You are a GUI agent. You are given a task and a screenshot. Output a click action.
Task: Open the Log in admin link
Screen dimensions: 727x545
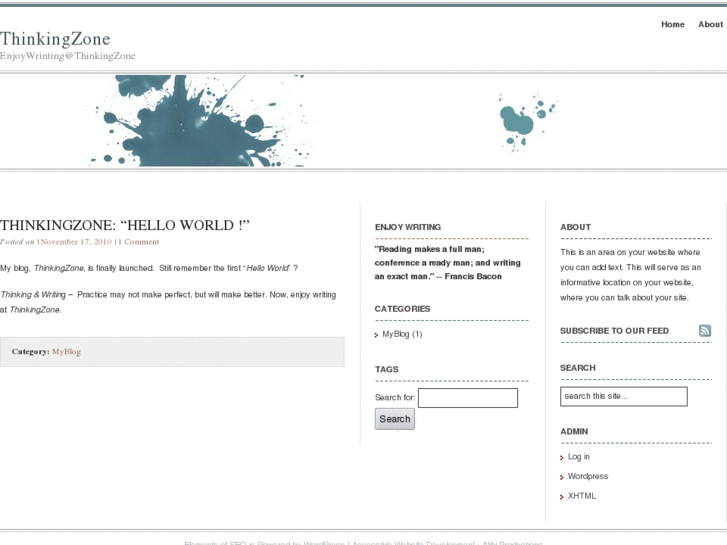point(579,457)
